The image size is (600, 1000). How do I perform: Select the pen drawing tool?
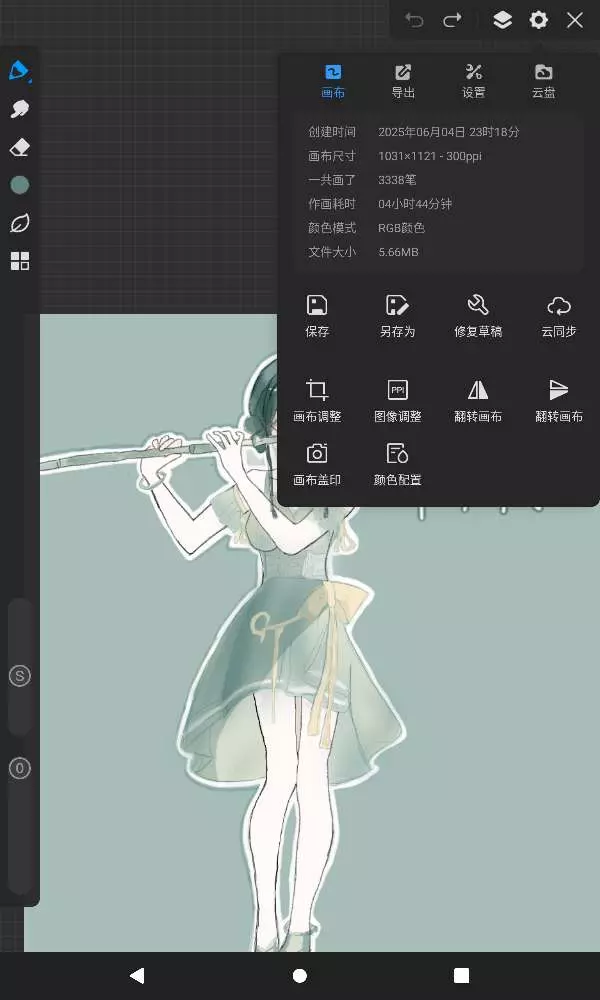[x=19, y=71]
